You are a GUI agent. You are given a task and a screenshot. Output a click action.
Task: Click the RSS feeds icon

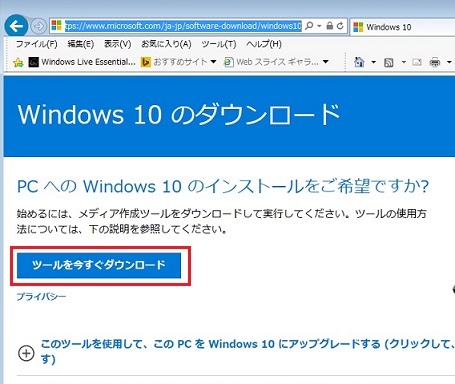tap(389, 62)
